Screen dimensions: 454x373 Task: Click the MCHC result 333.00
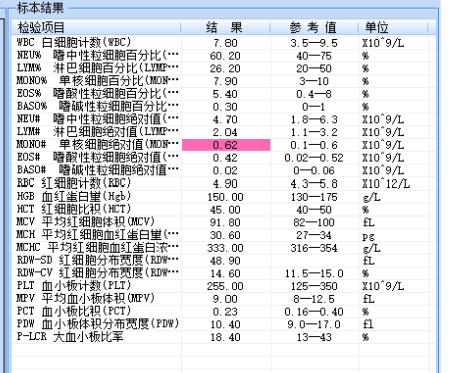[x=225, y=248]
